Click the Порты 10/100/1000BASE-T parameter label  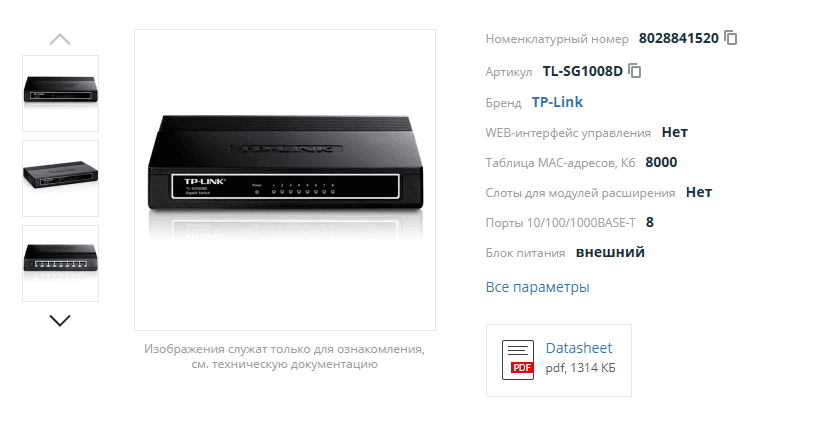(561, 223)
